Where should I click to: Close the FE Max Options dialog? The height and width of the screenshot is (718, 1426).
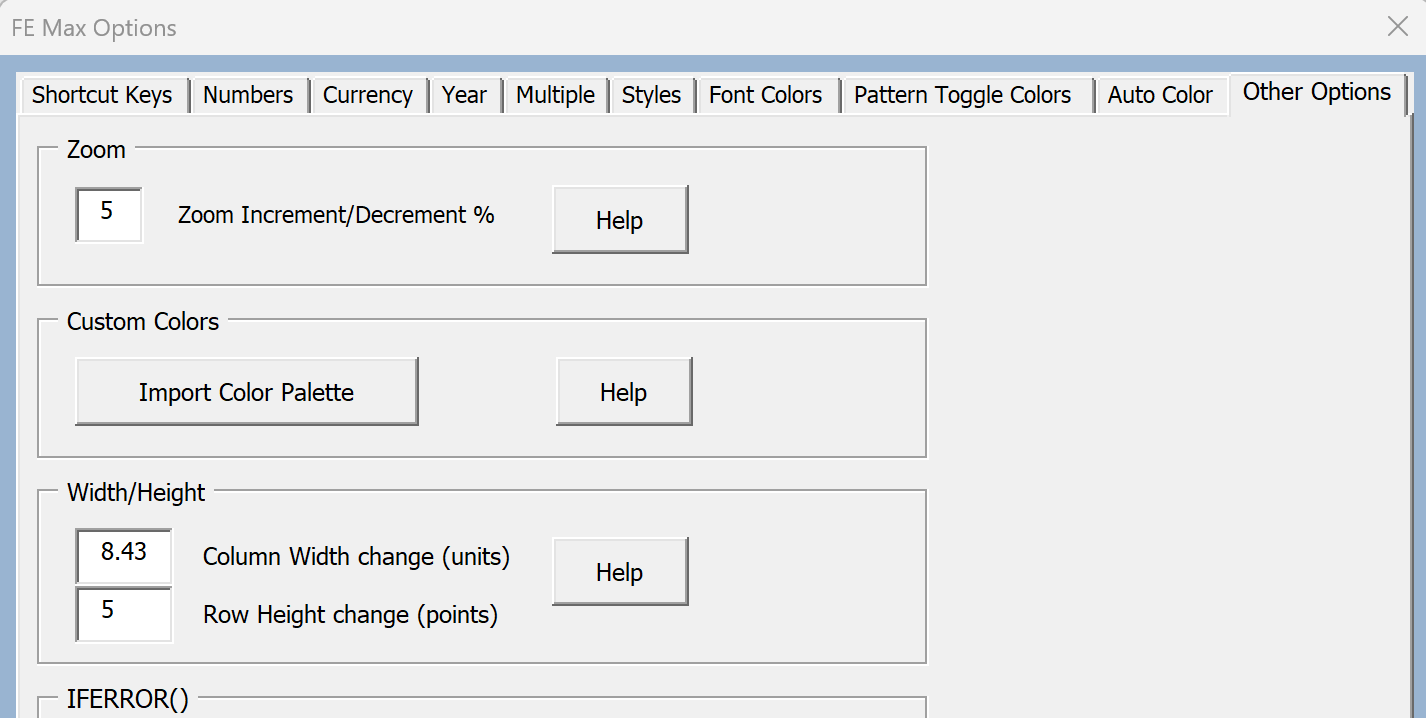(1397, 27)
